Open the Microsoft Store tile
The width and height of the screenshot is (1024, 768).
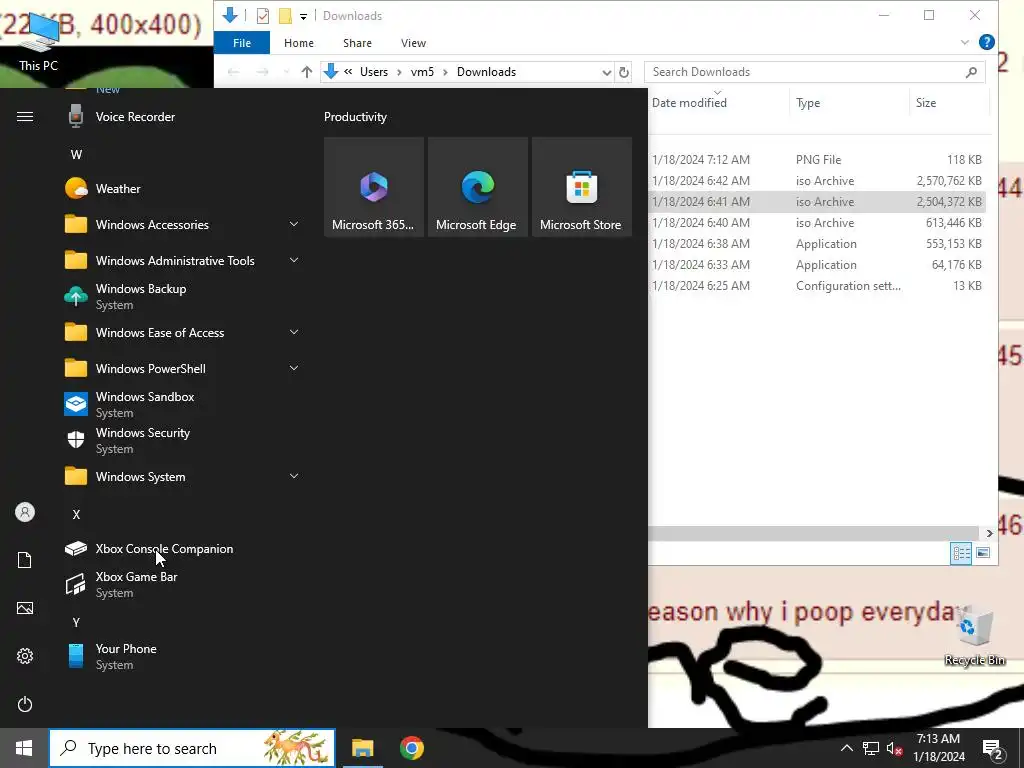pos(582,187)
